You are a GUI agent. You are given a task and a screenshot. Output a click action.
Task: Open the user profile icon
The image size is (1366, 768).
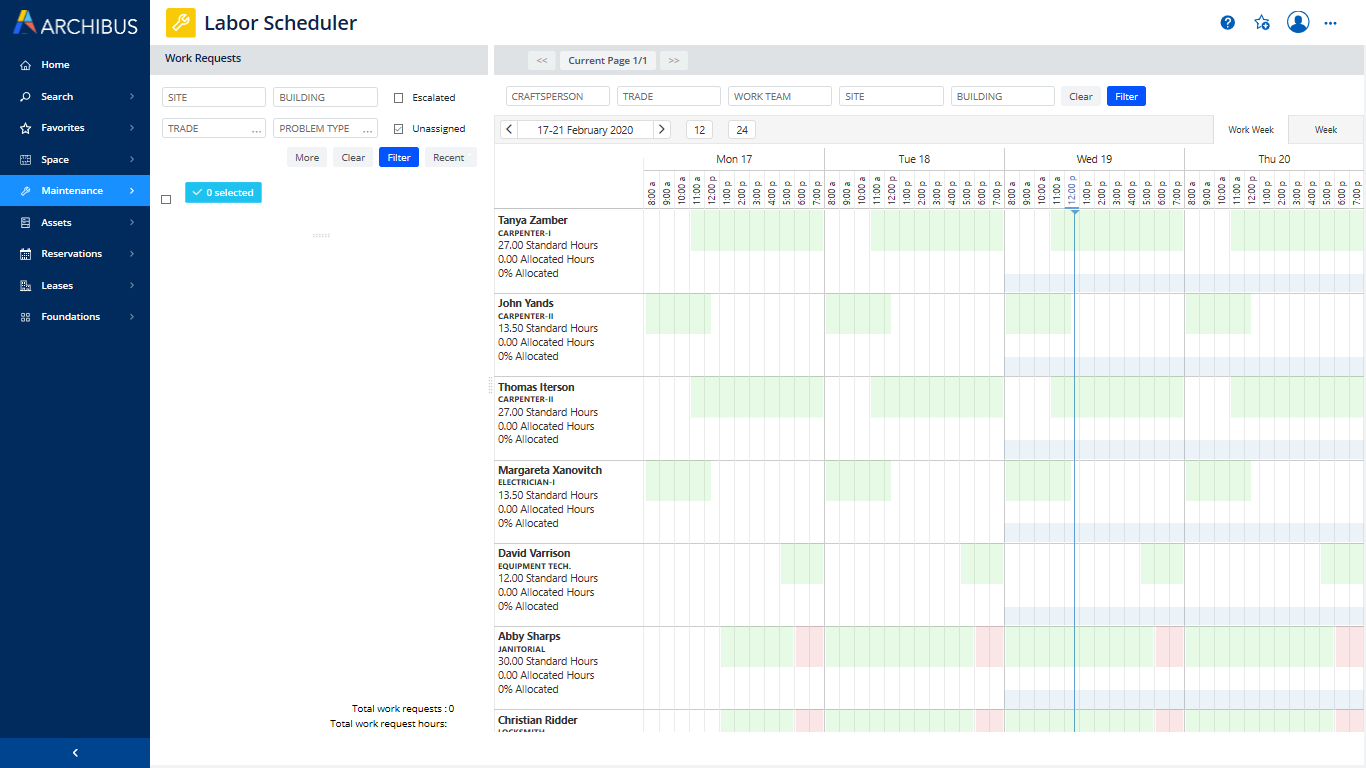coord(1298,23)
